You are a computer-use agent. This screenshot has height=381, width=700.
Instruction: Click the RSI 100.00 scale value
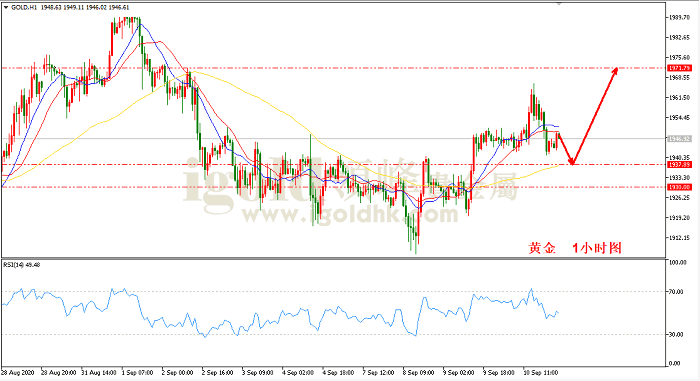(x=678, y=263)
